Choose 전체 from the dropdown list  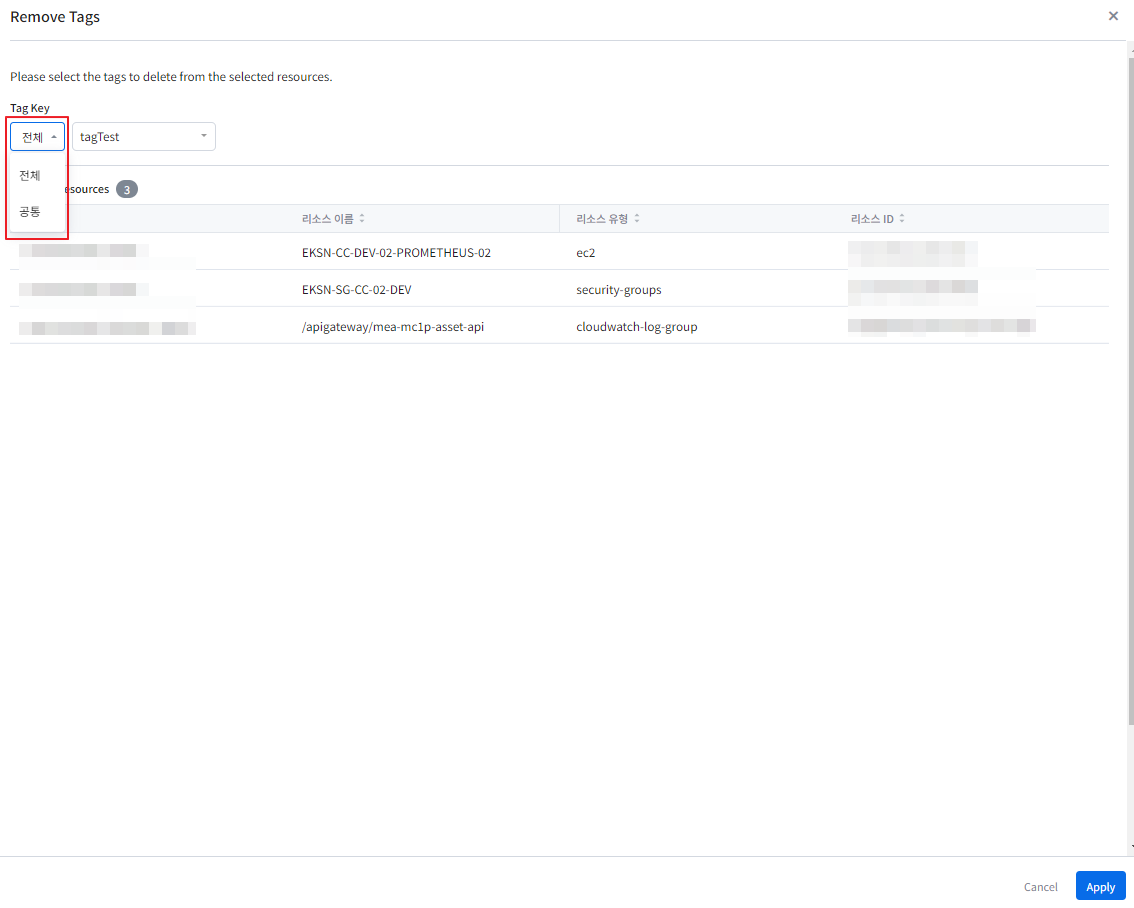click(30, 176)
